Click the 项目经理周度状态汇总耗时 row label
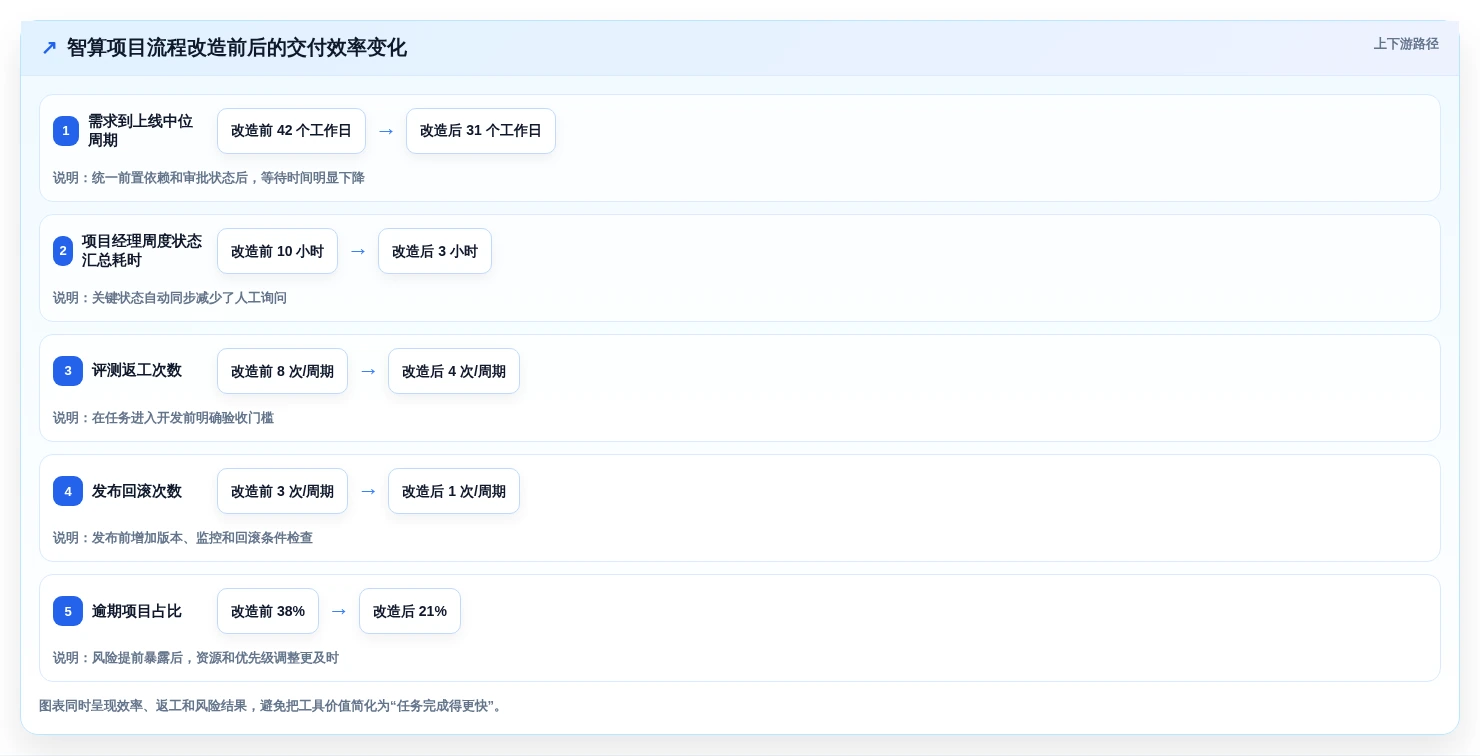1480x756 pixels. (142, 251)
